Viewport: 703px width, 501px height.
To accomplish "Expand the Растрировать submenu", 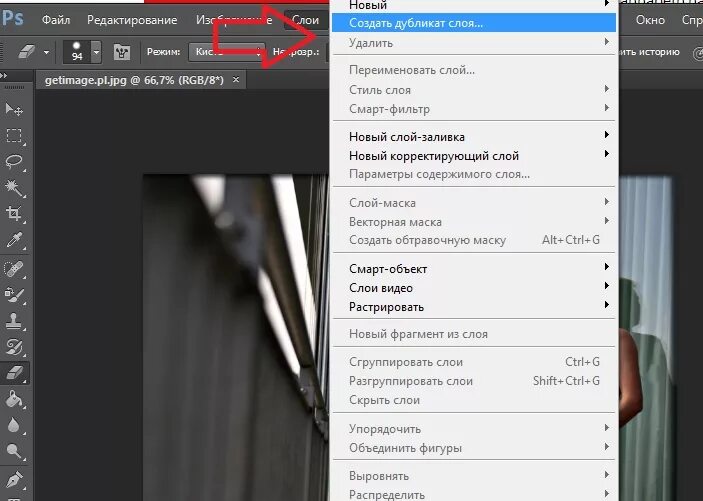I will (474, 307).
